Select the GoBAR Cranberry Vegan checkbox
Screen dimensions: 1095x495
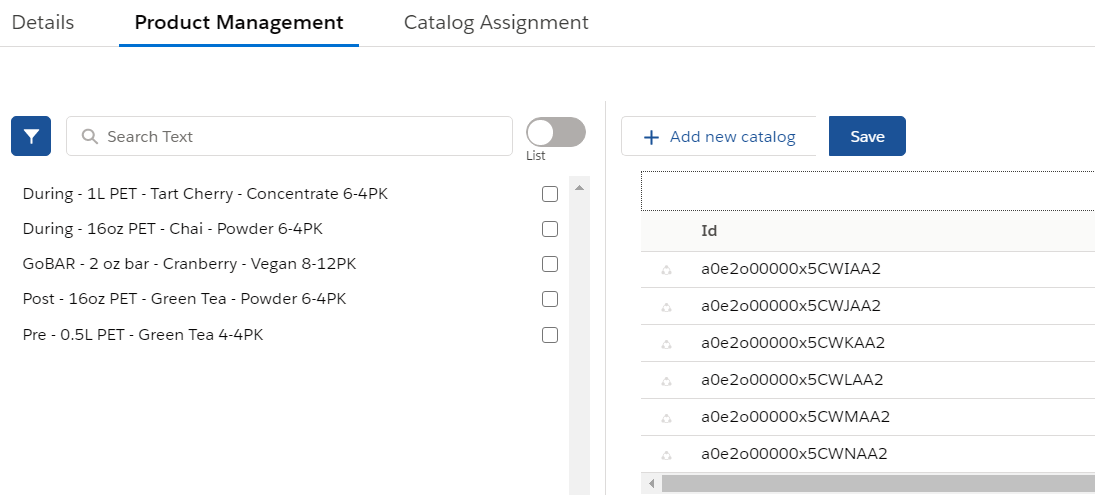click(549, 264)
